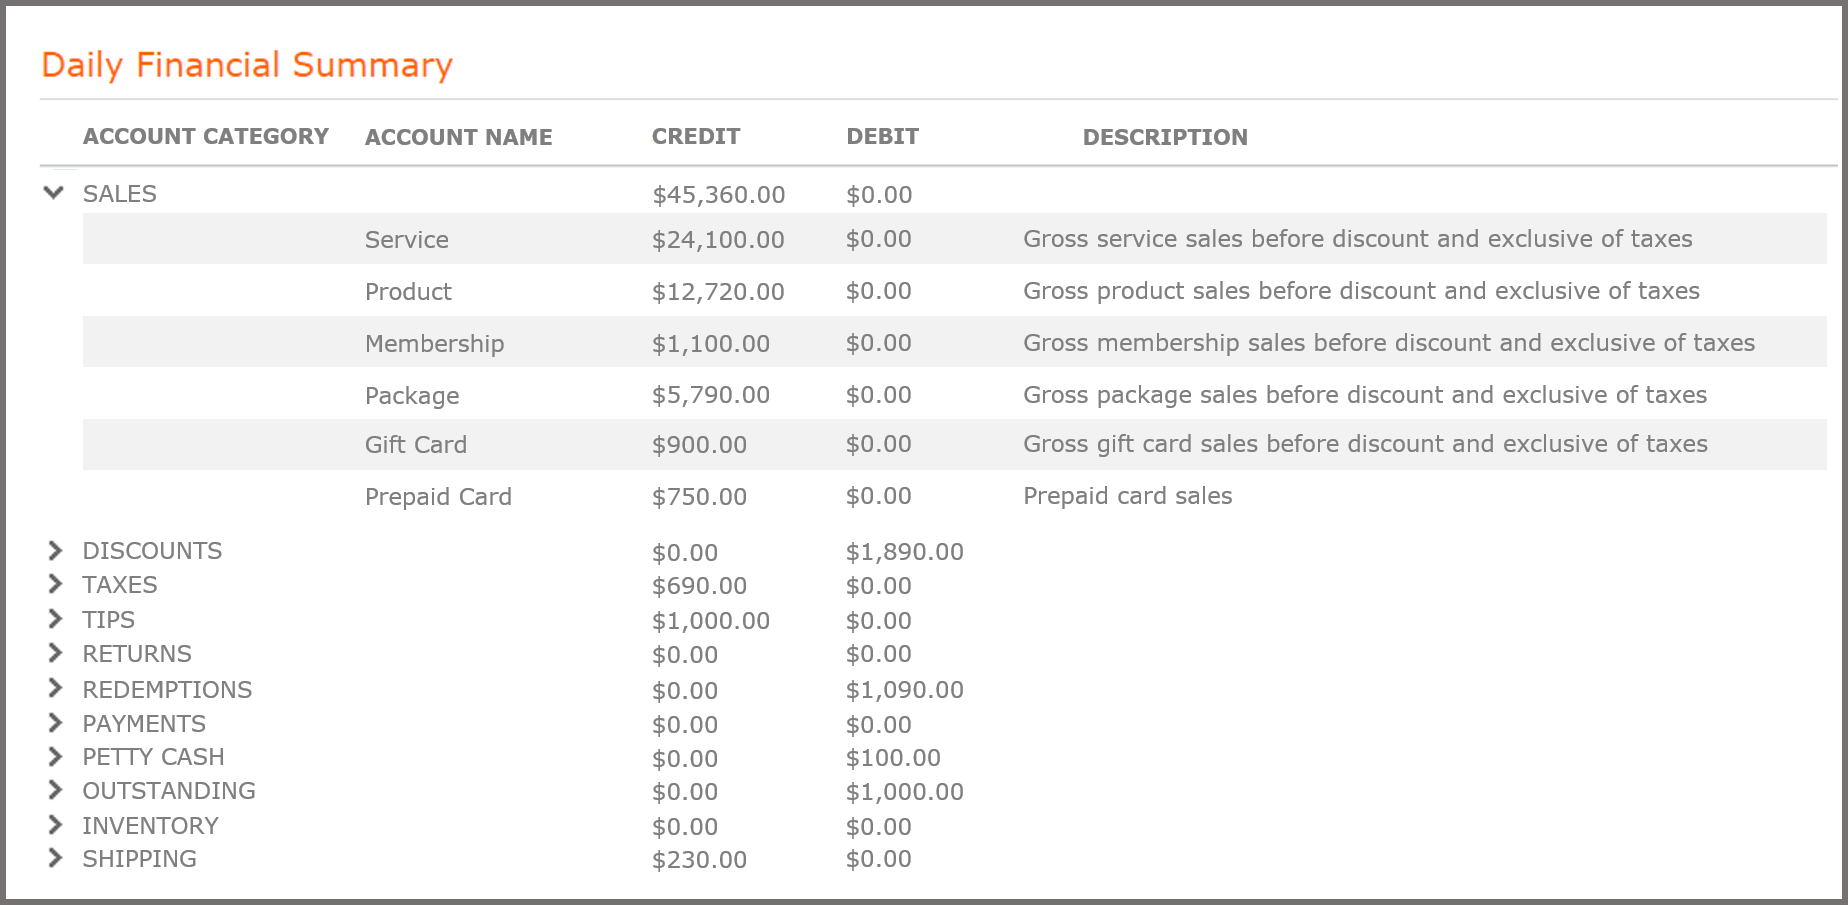The width and height of the screenshot is (1848, 905).
Task: Click the Daily Financial Summary title
Action: [246, 64]
